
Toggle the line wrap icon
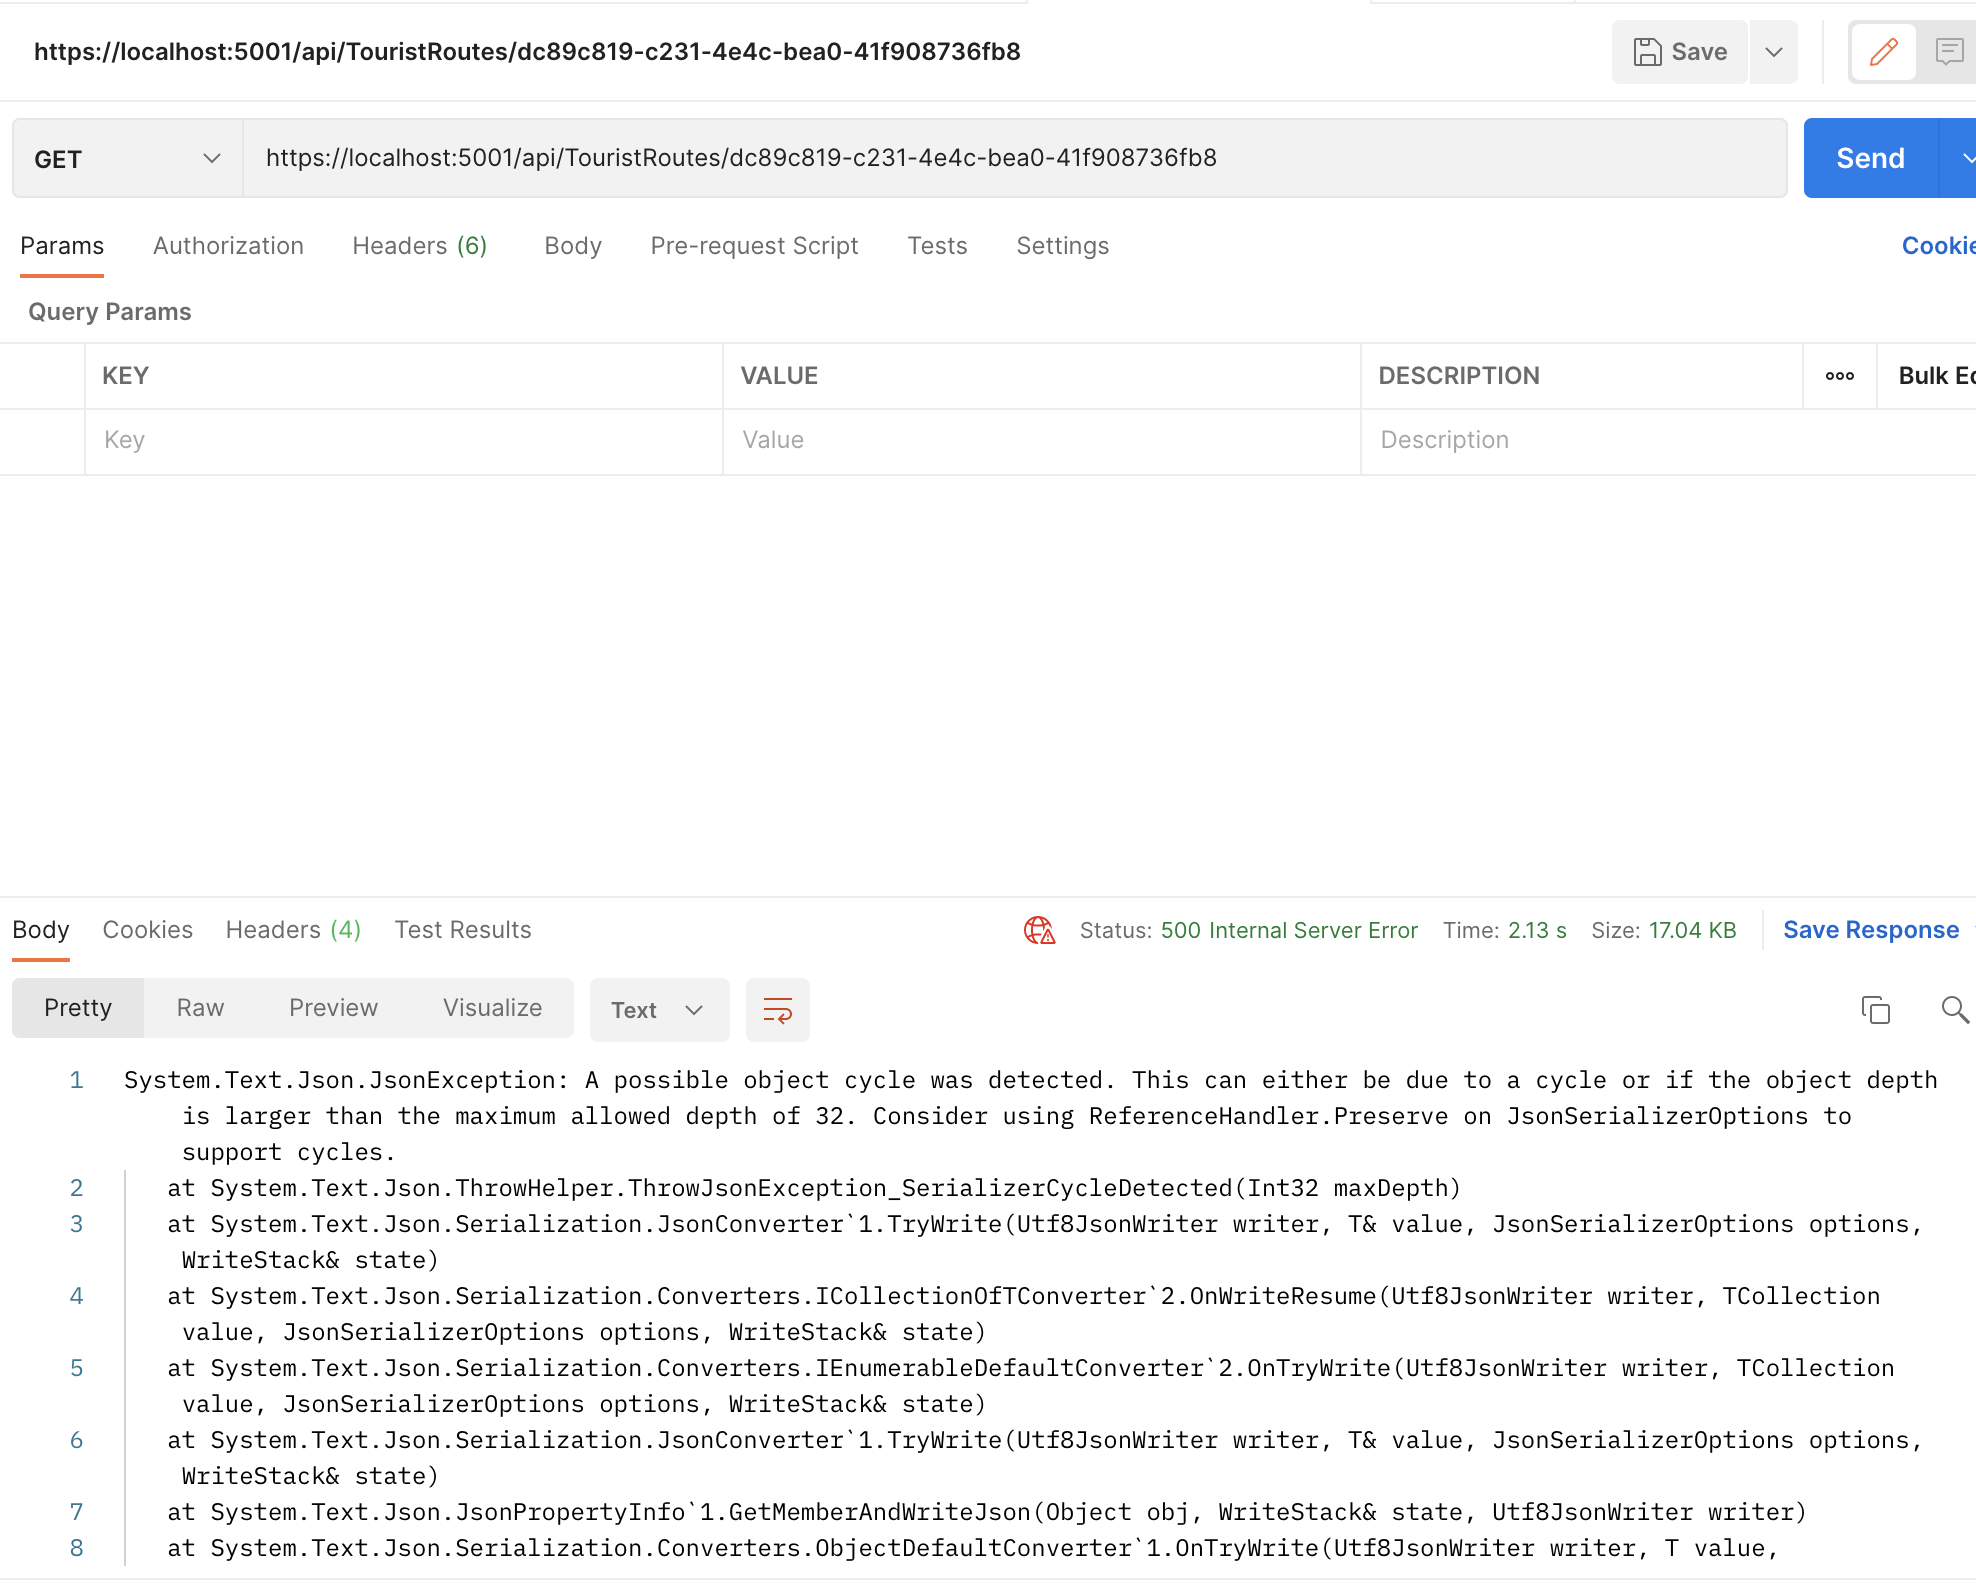[x=777, y=1010]
